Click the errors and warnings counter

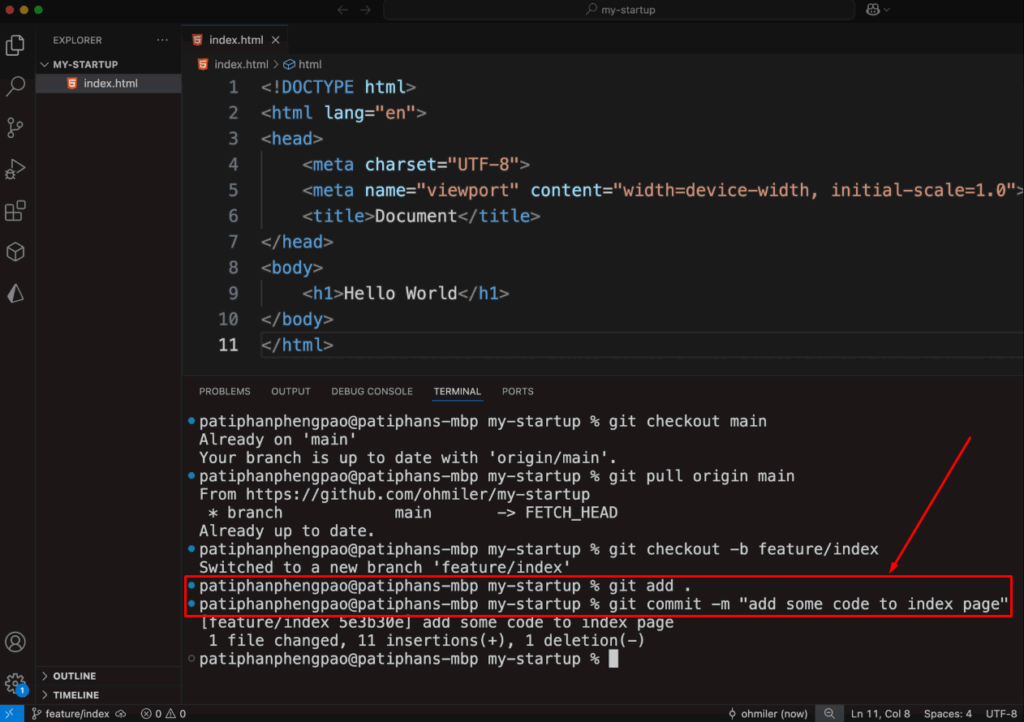click(163, 713)
